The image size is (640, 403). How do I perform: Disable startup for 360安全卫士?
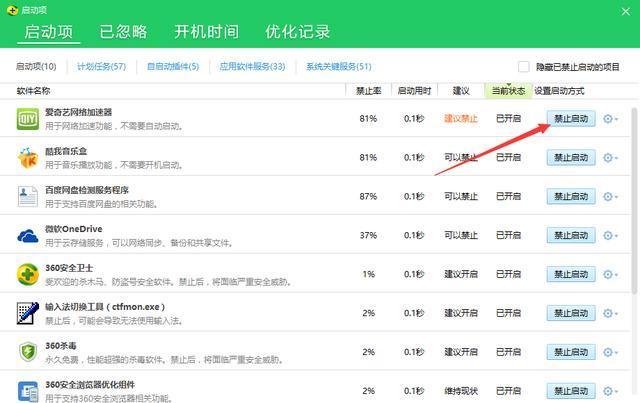coord(571,274)
